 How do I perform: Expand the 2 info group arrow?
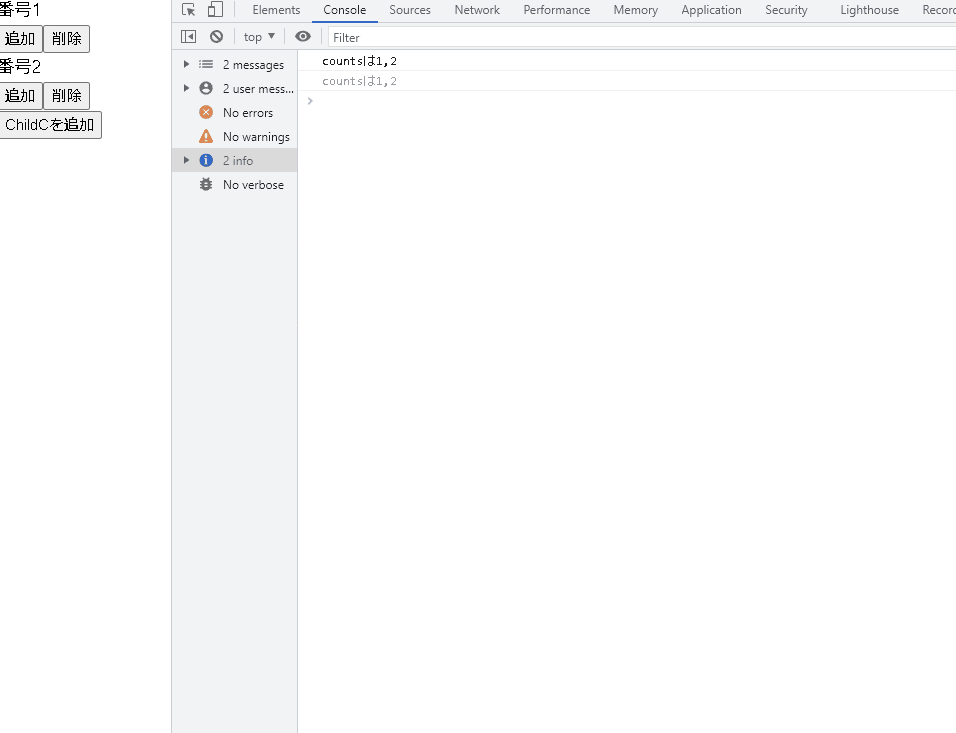coord(187,160)
